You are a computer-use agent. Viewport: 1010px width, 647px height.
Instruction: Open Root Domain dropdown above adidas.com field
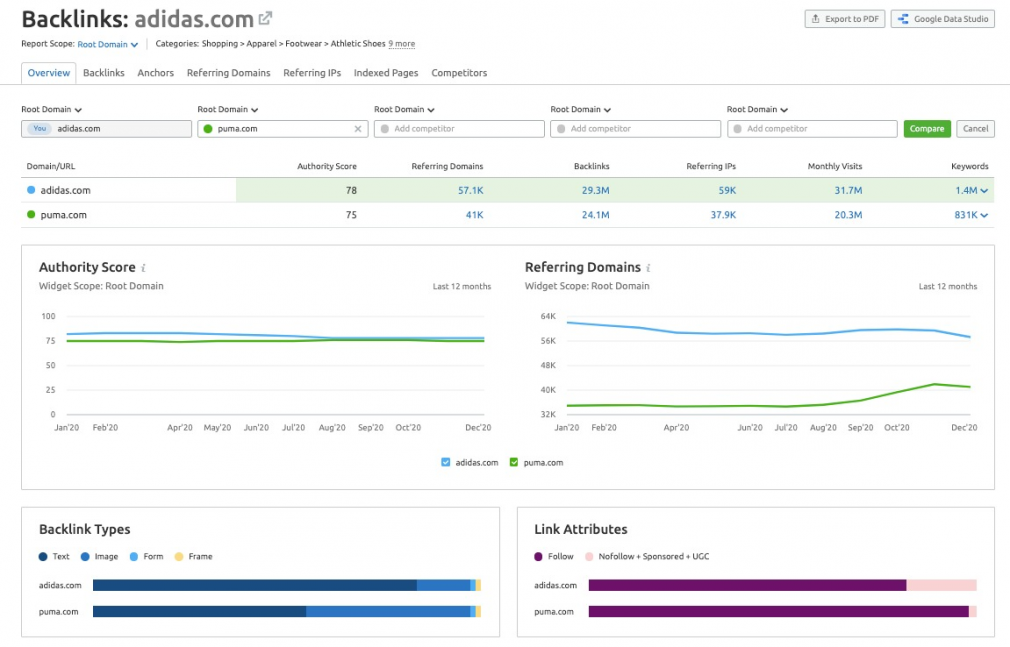pos(52,110)
